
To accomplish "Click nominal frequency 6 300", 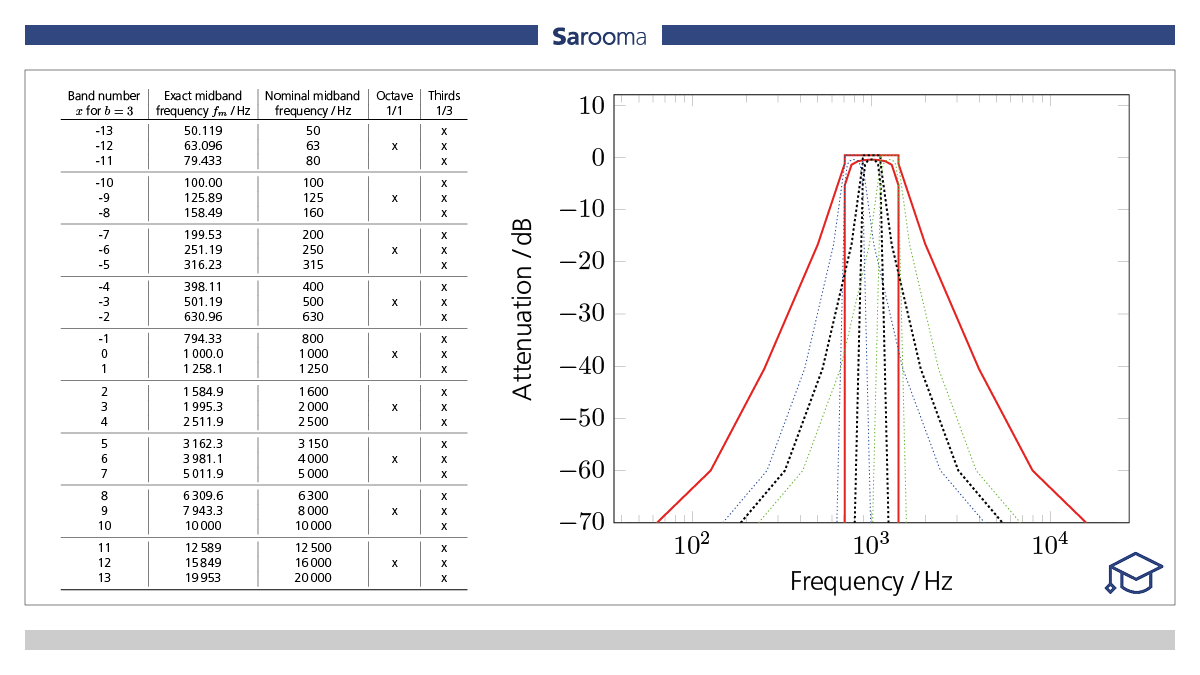I will [313, 496].
